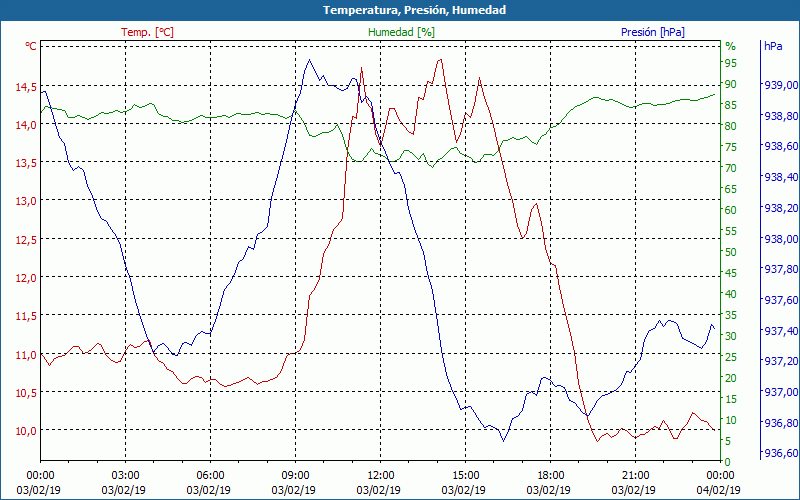Click the green '%' axis unit label
The width and height of the screenshot is (800, 500).
click(731, 46)
